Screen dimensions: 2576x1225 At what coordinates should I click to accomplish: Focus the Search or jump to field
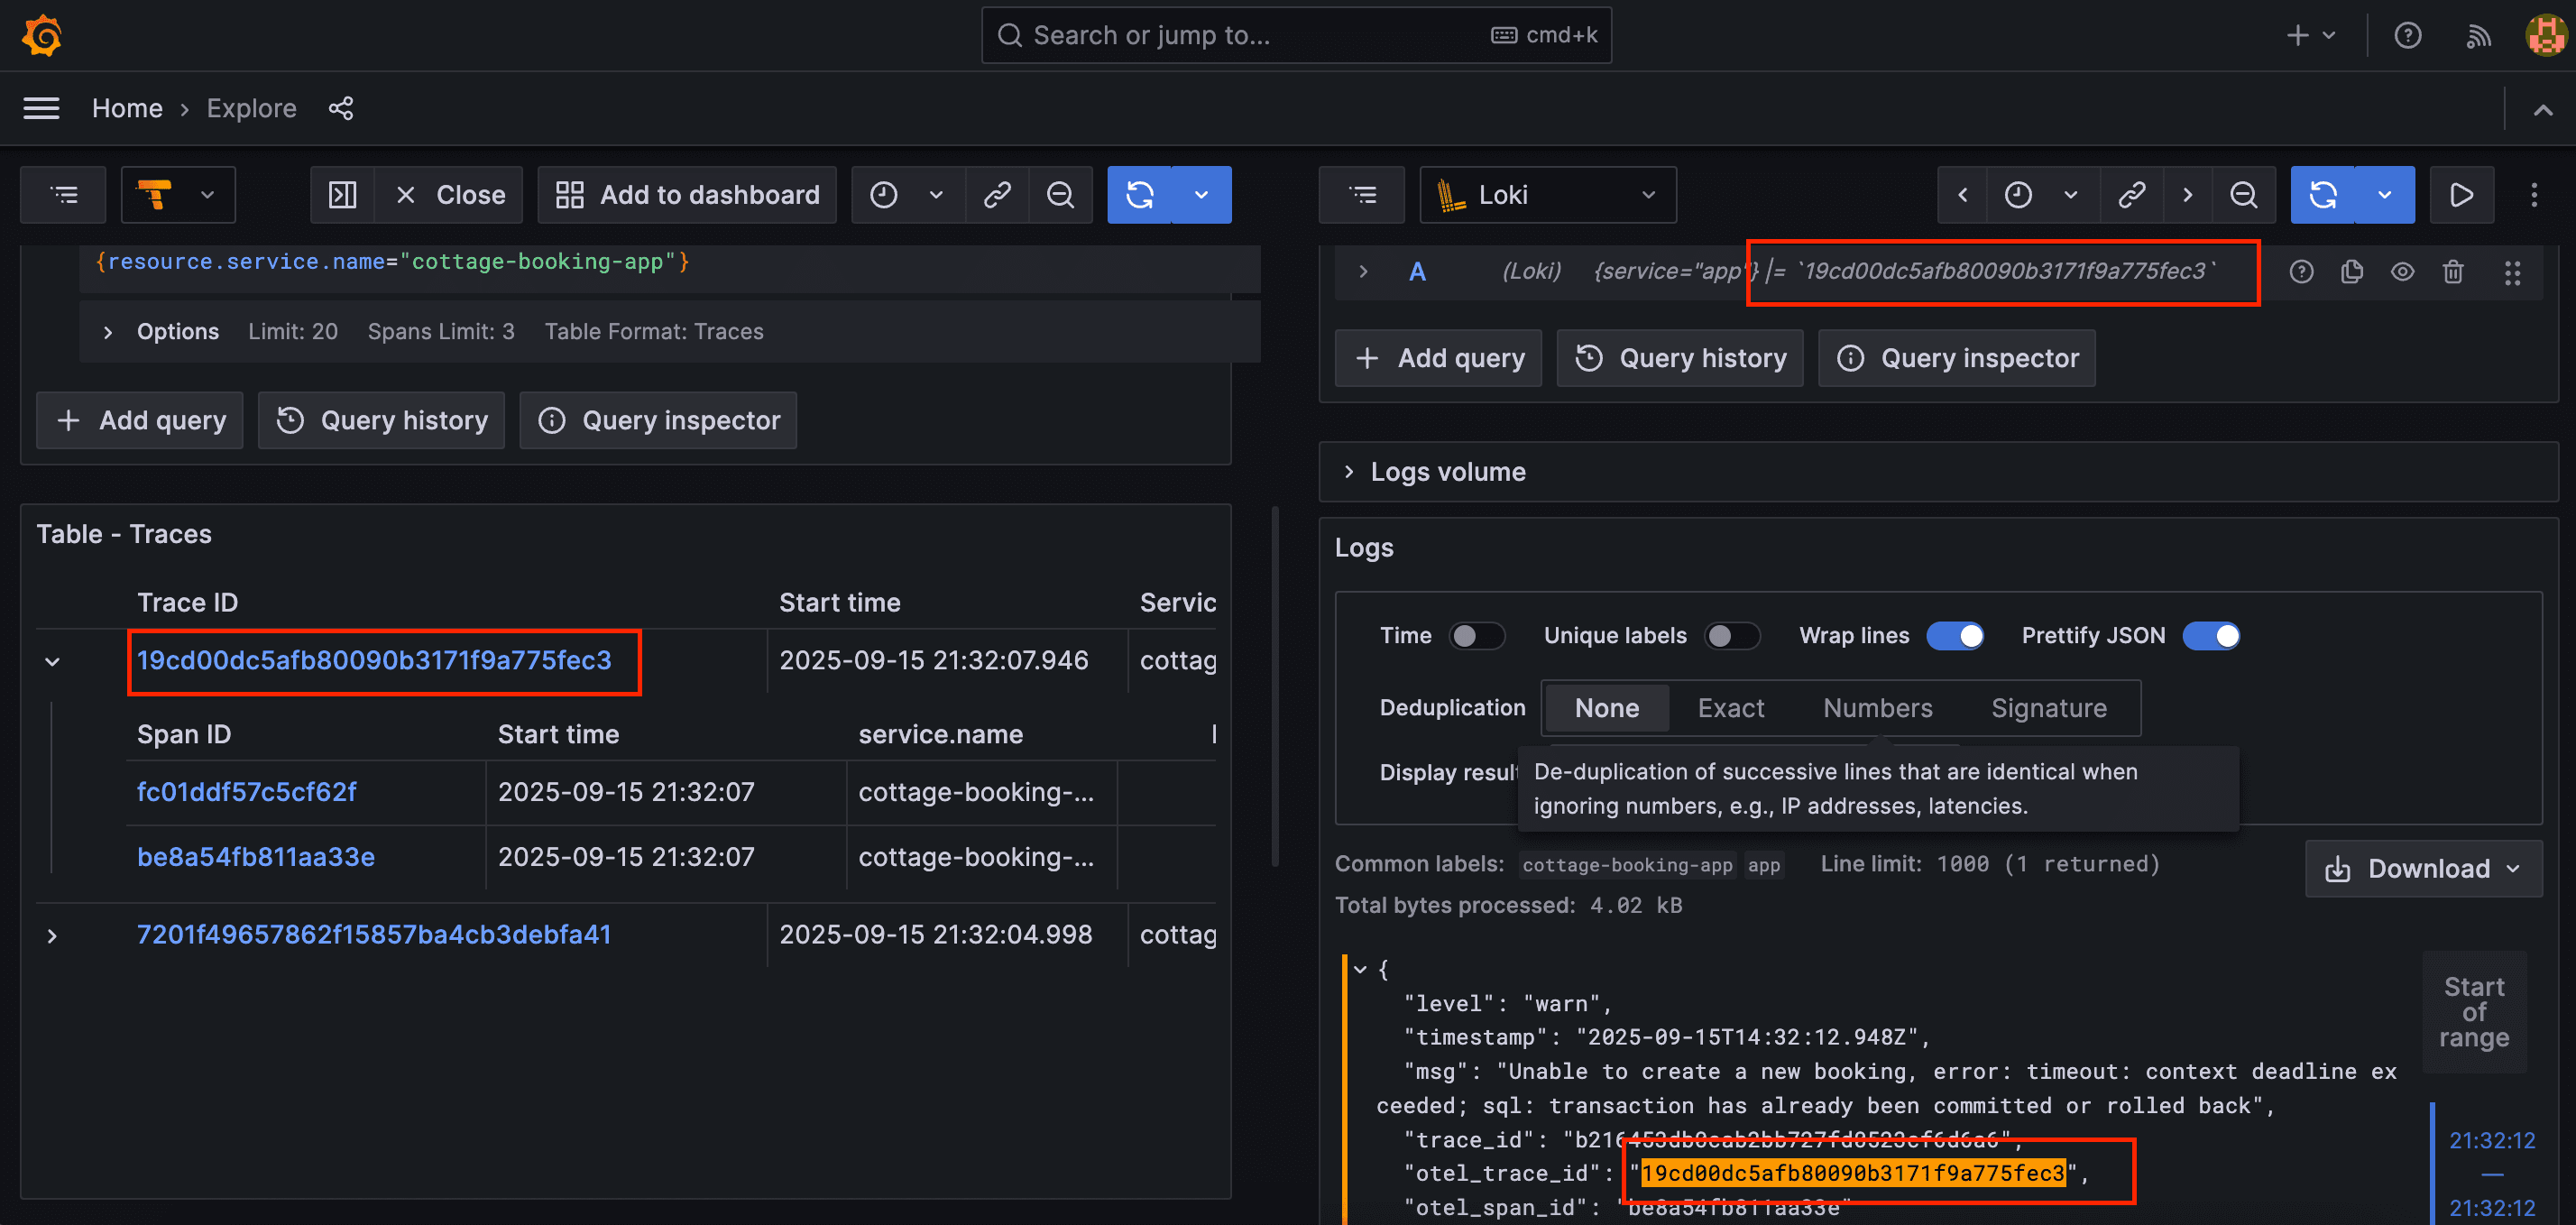(1296, 36)
